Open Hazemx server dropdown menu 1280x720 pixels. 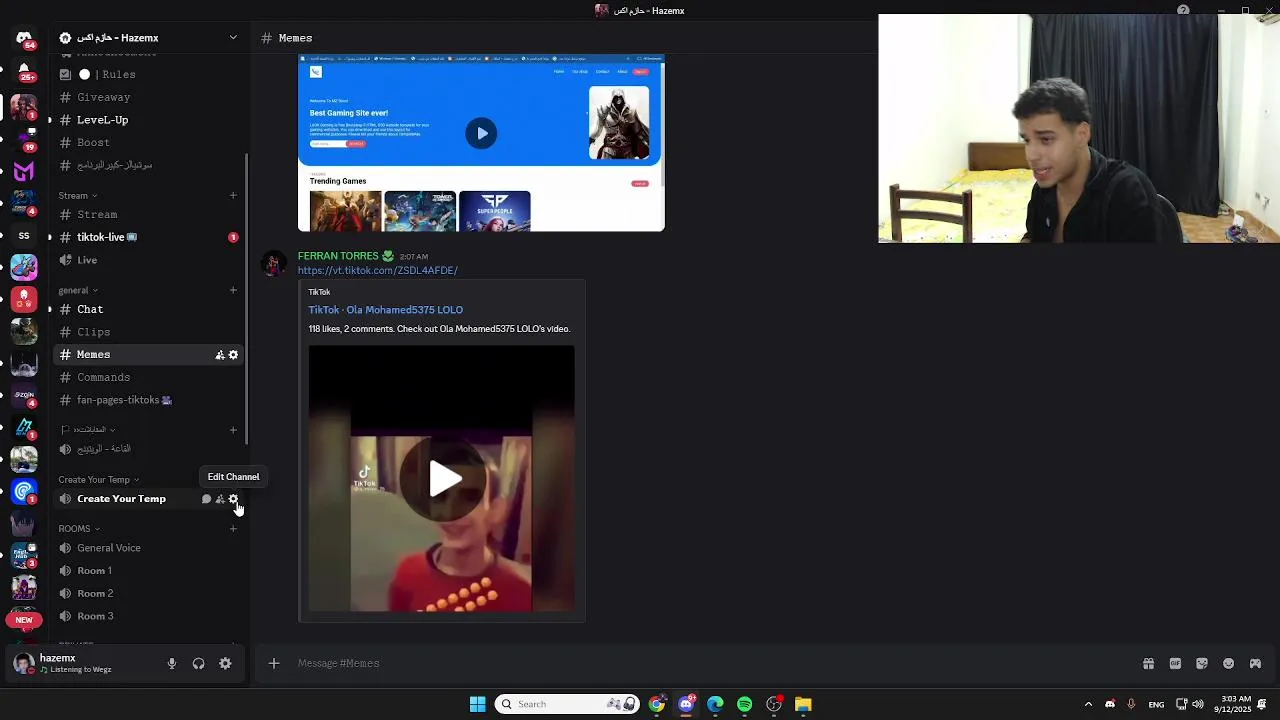(x=150, y=38)
